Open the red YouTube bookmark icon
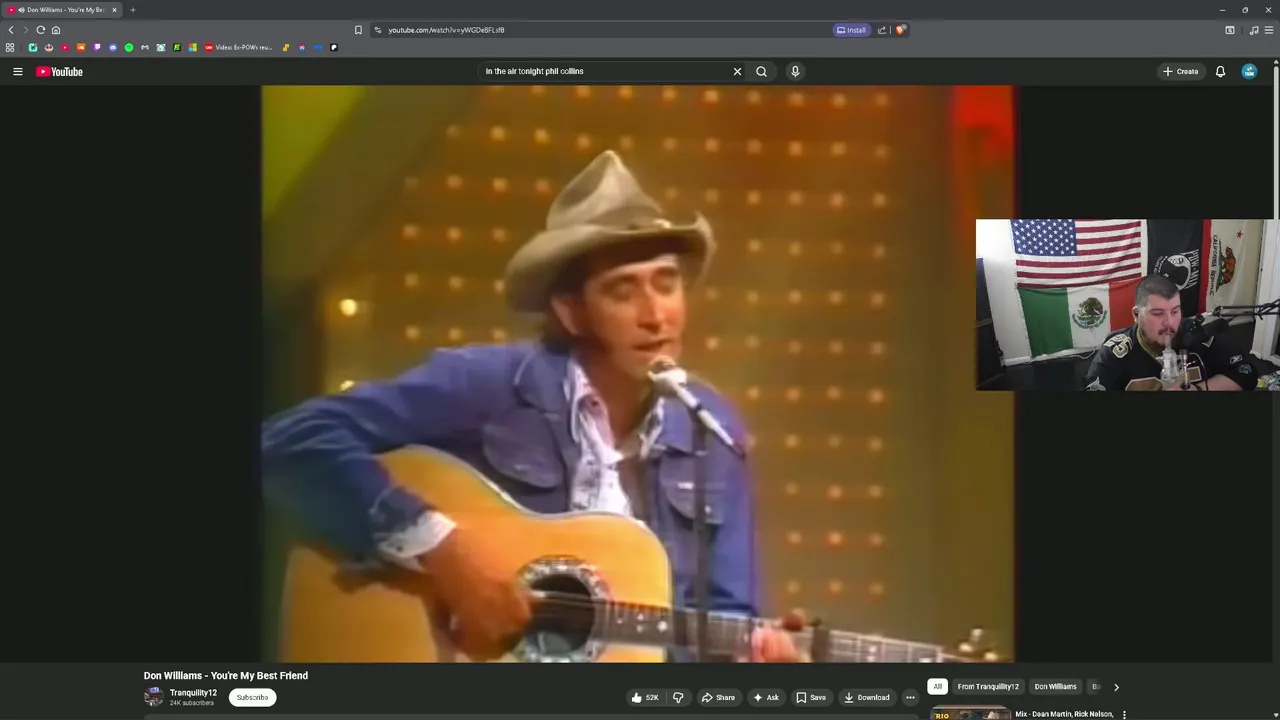Viewport: 1280px width, 720px height. [x=65, y=47]
